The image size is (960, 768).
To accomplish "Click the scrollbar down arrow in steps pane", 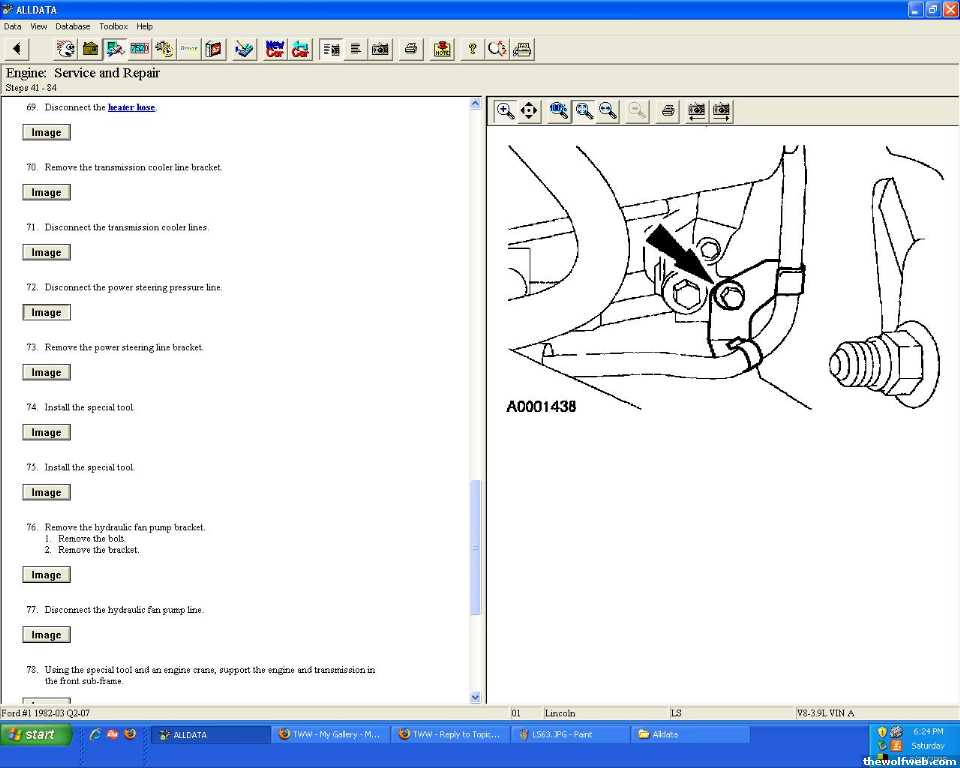I will (x=475, y=697).
